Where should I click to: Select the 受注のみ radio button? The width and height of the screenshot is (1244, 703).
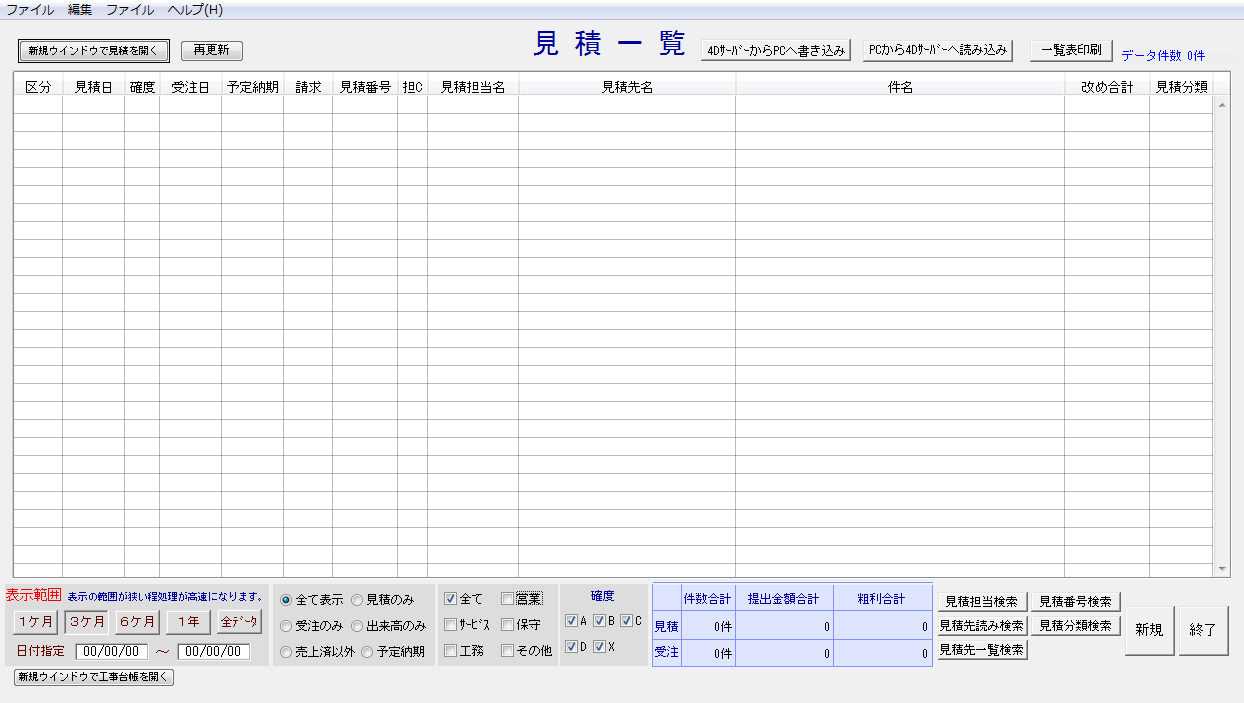pyautogui.click(x=287, y=626)
